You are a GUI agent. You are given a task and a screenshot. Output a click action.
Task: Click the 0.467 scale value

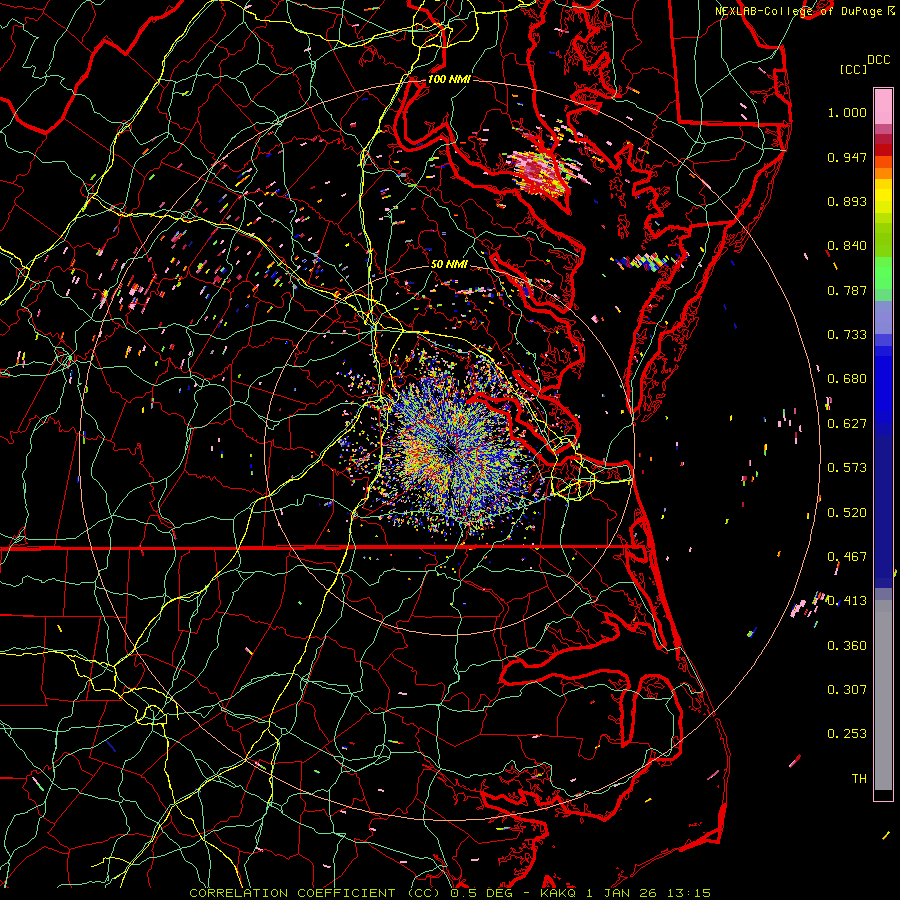coord(847,557)
